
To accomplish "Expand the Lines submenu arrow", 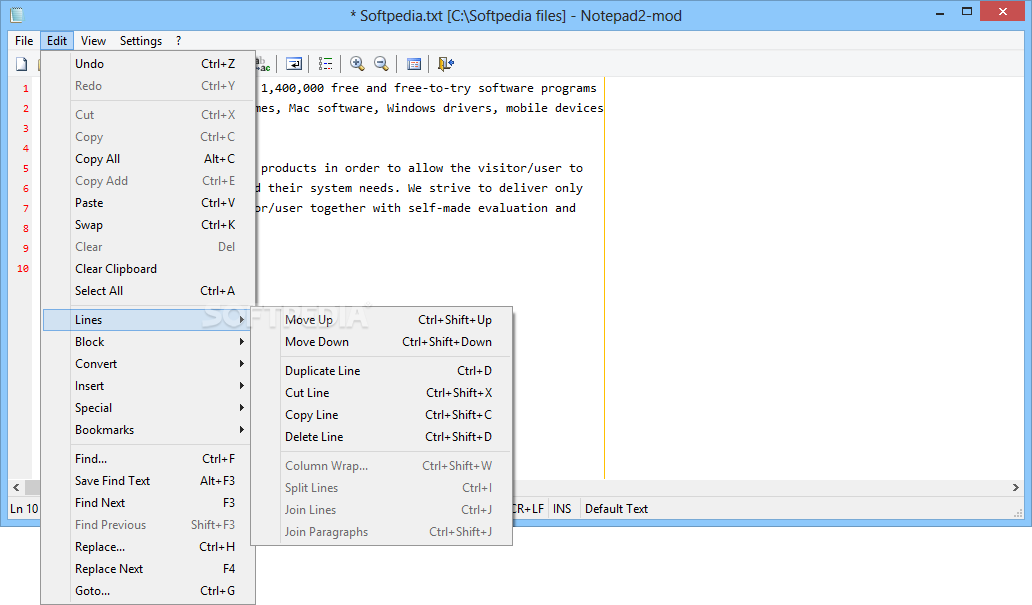I will (x=242, y=320).
